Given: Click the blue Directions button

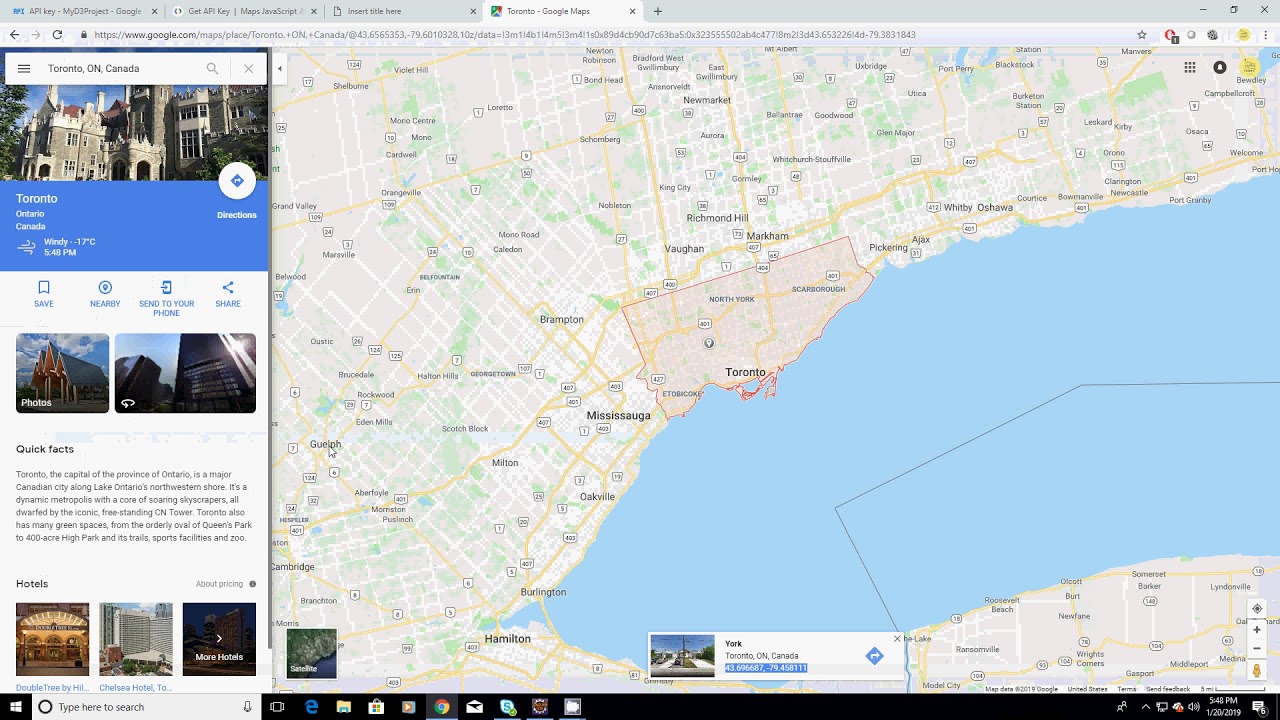Looking at the screenshot, I should (237, 181).
